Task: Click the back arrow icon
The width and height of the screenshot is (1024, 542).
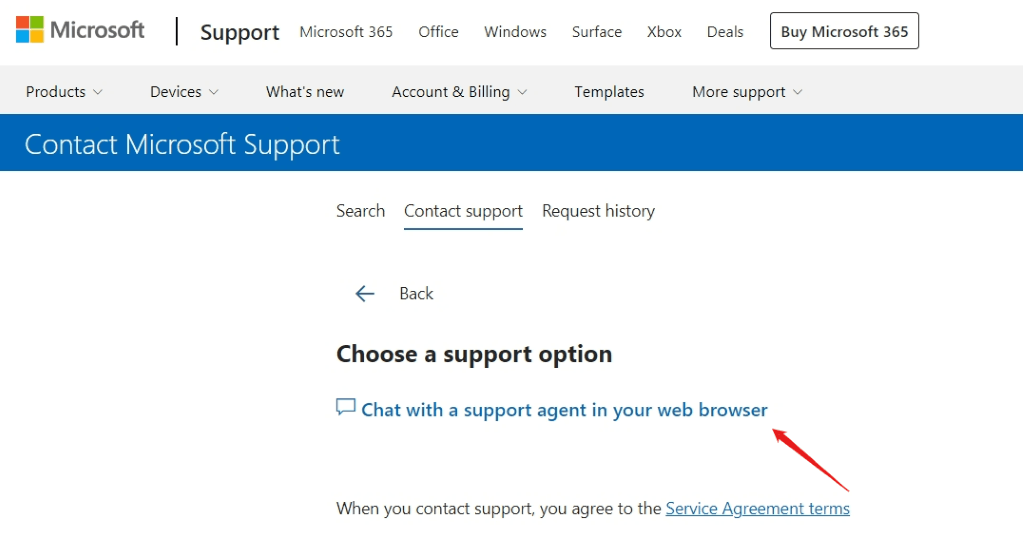Action: pos(365,293)
